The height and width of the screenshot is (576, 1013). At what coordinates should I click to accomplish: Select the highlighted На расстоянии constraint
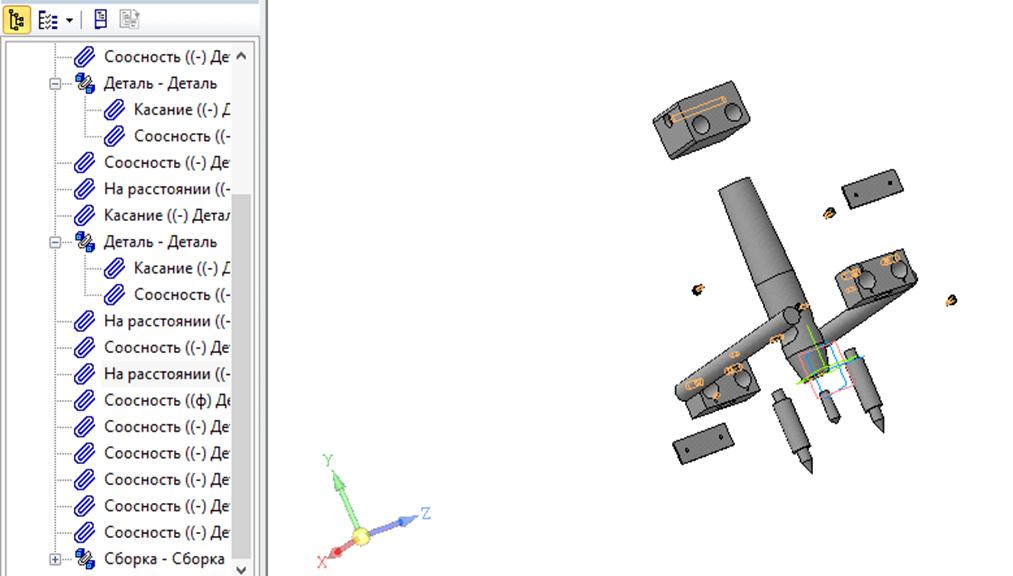[x=166, y=374]
